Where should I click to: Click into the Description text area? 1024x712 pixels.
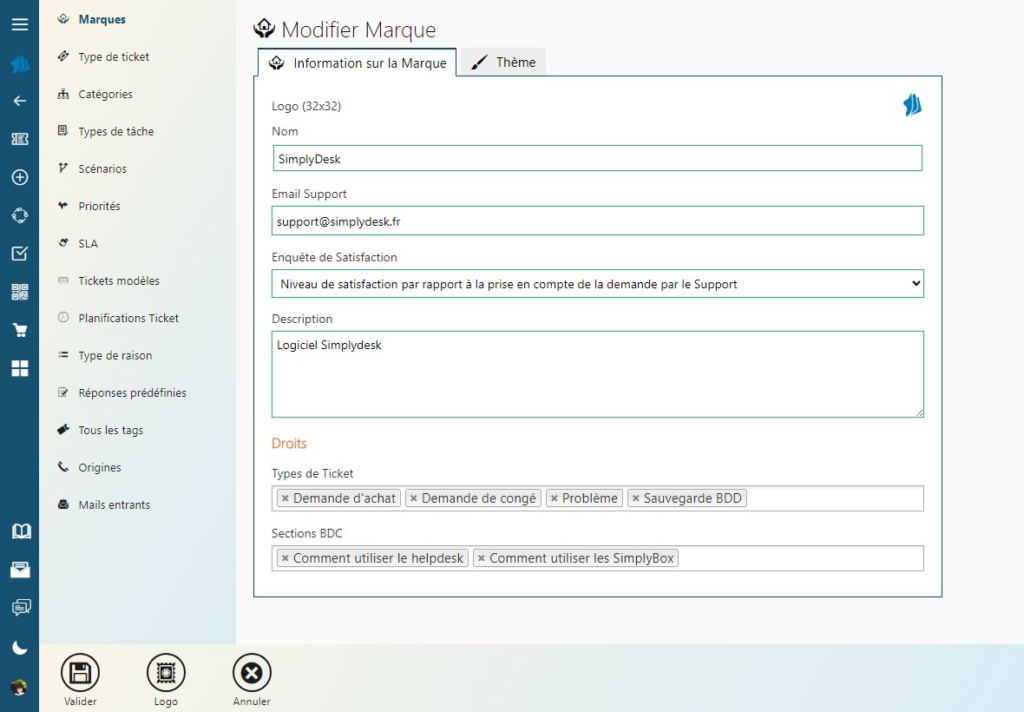point(597,374)
